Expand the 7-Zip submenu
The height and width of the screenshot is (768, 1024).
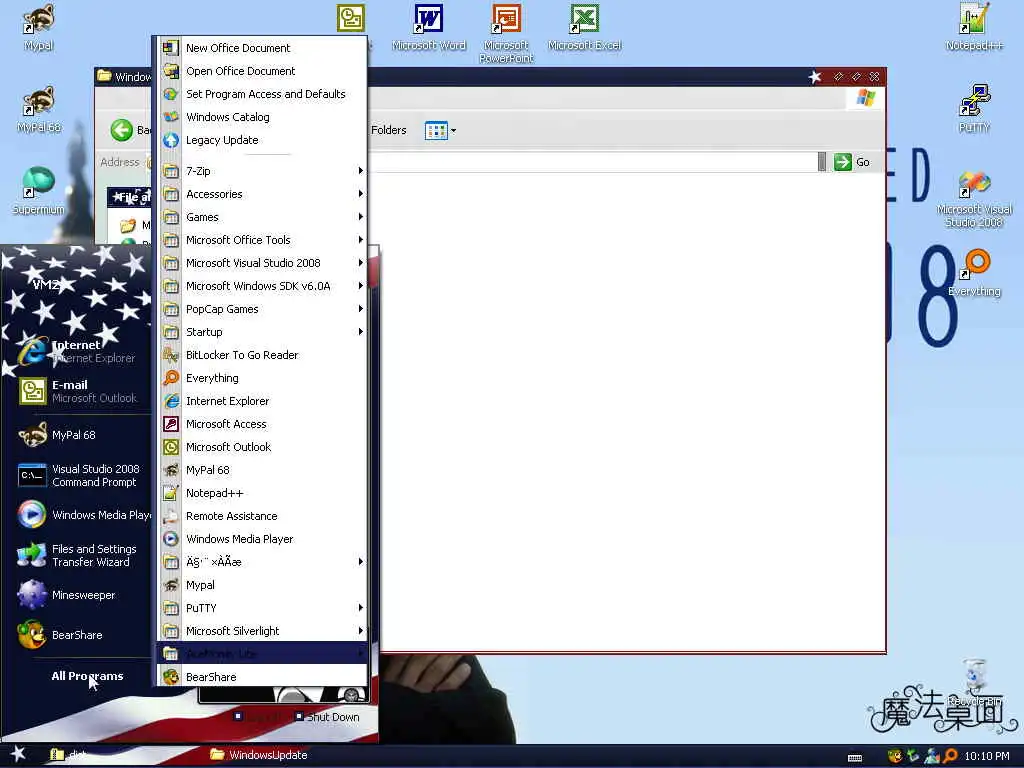click(x=262, y=171)
